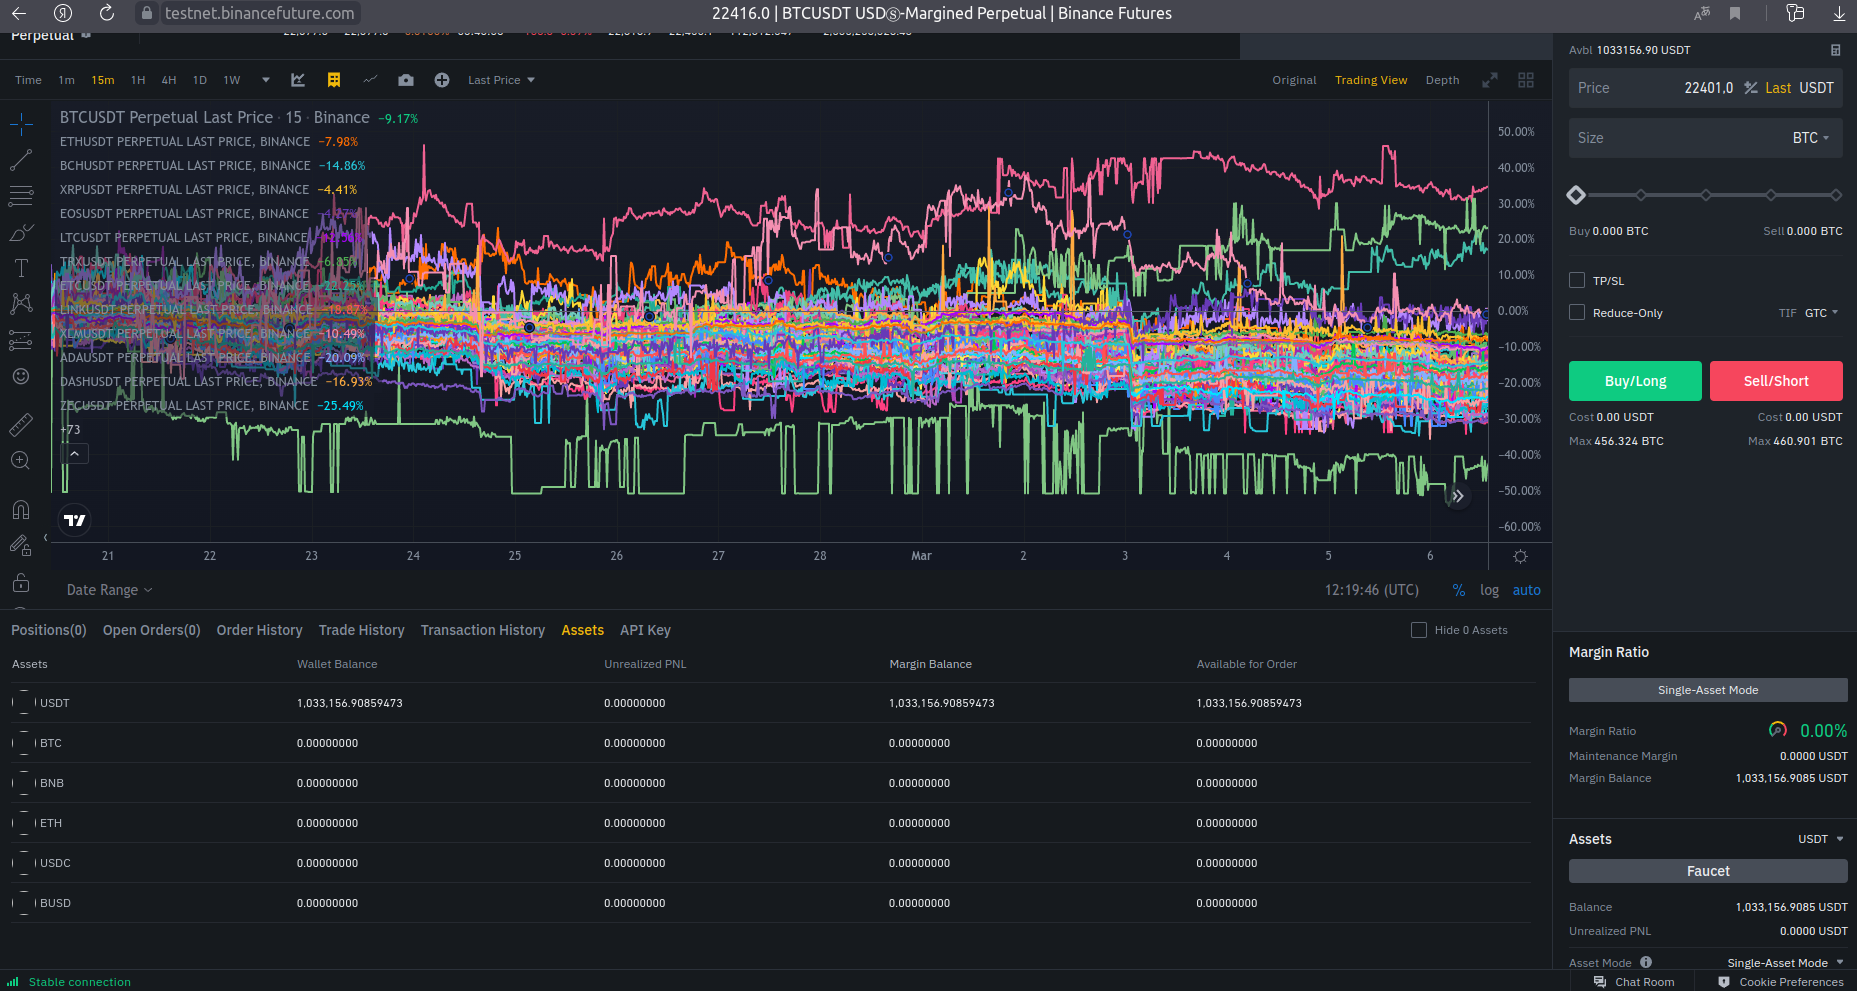Open Transaction History tab
Image resolution: width=1857 pixels, height=991 pixels.
click(483, 630)
